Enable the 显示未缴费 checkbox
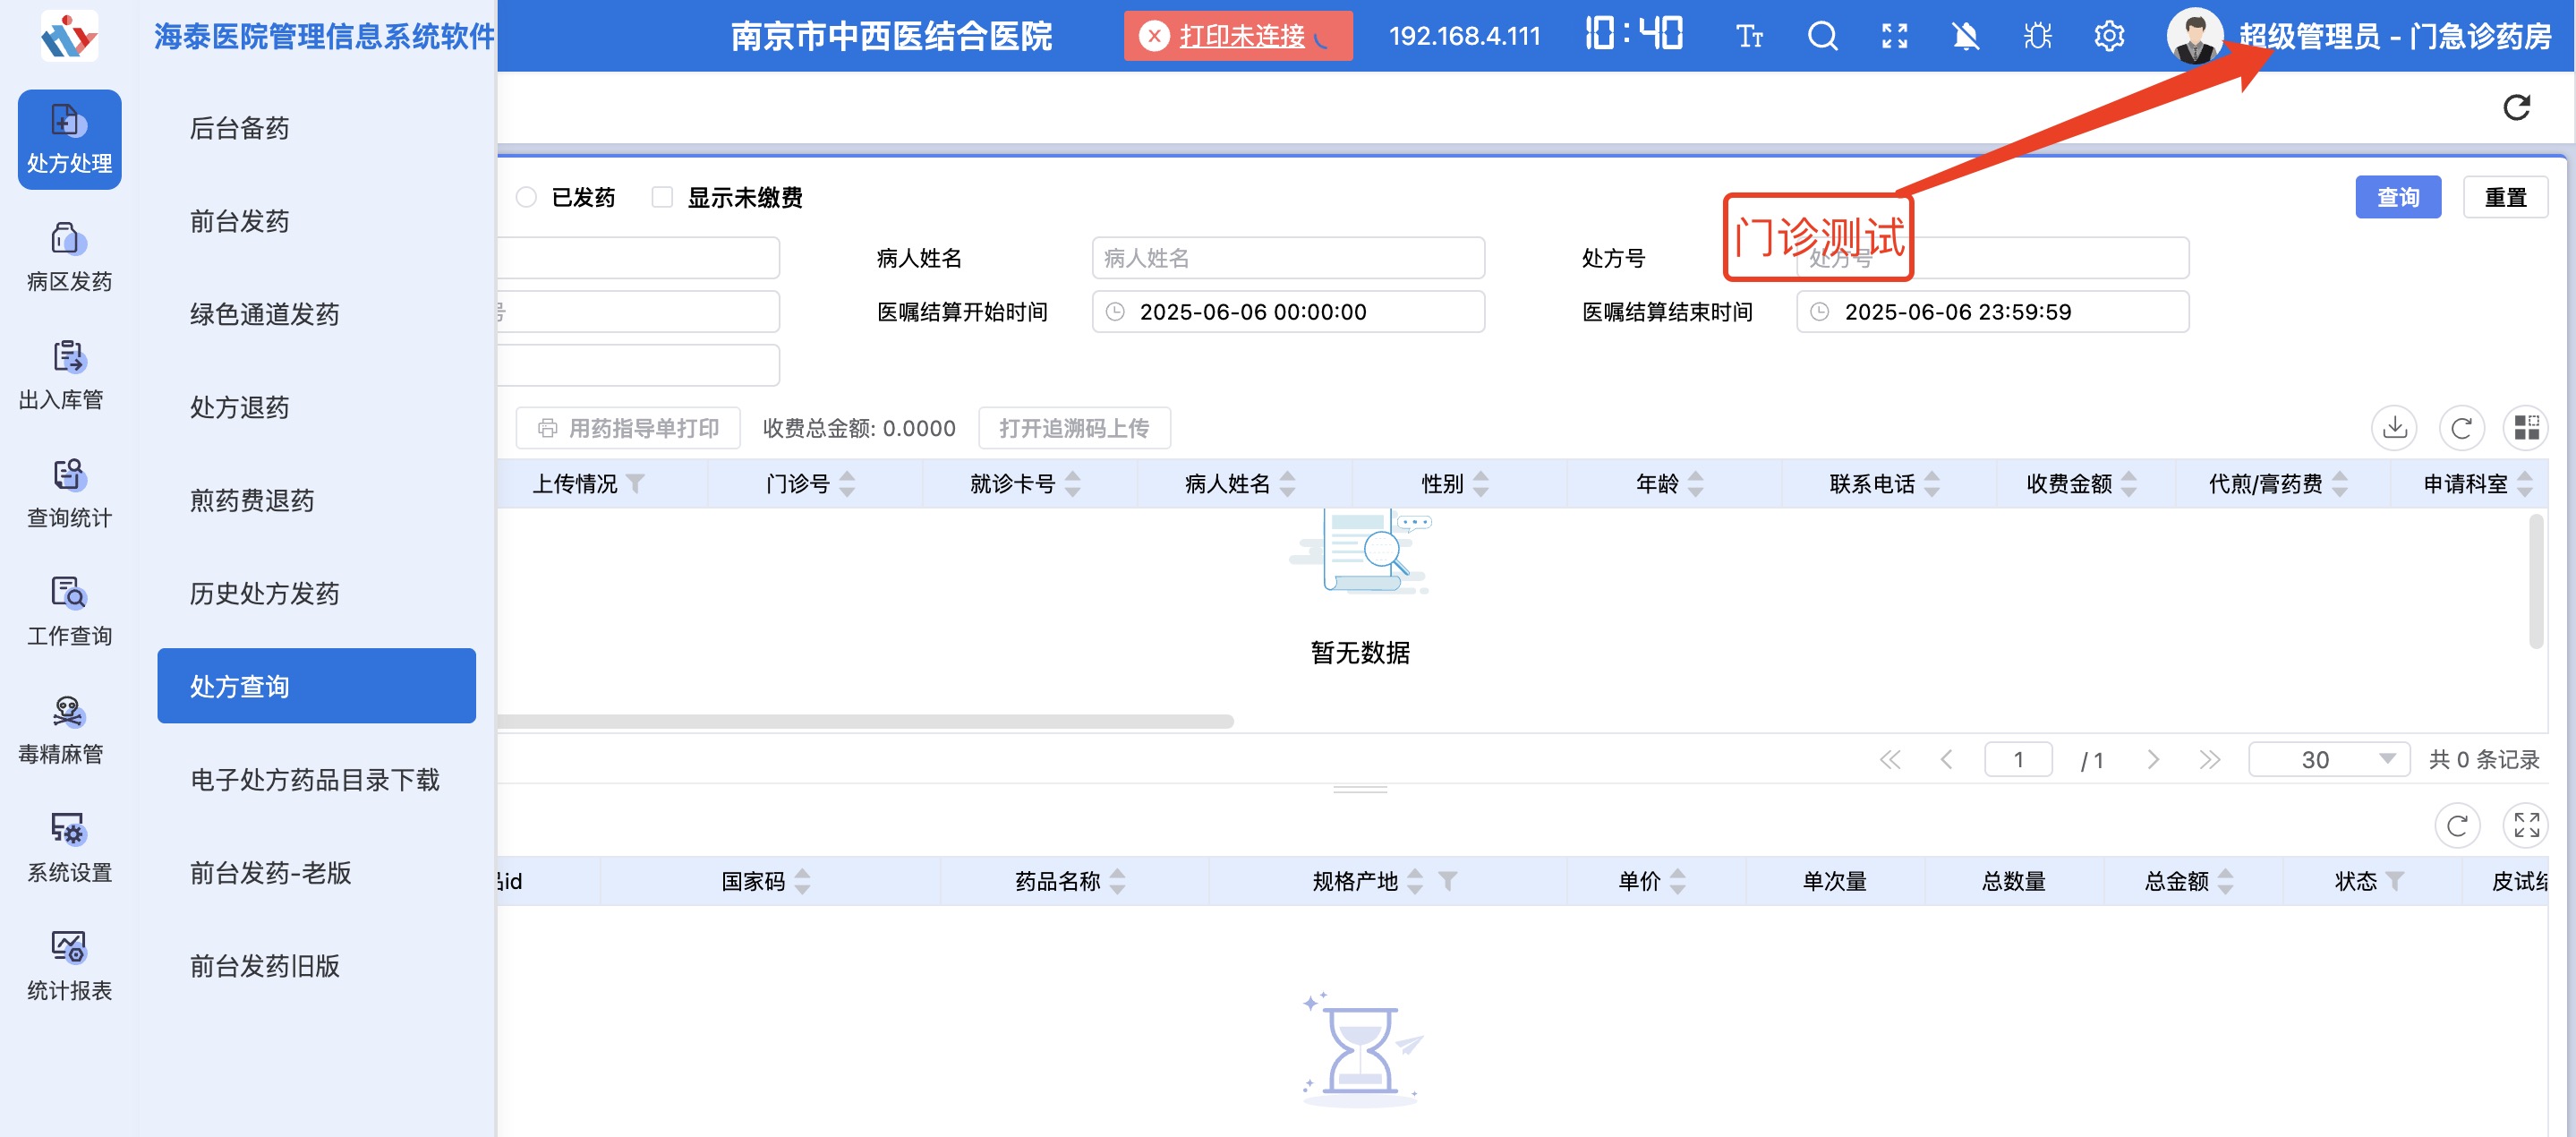The height and width of the screenshot is (1137, 2576). tap(661, 197)
